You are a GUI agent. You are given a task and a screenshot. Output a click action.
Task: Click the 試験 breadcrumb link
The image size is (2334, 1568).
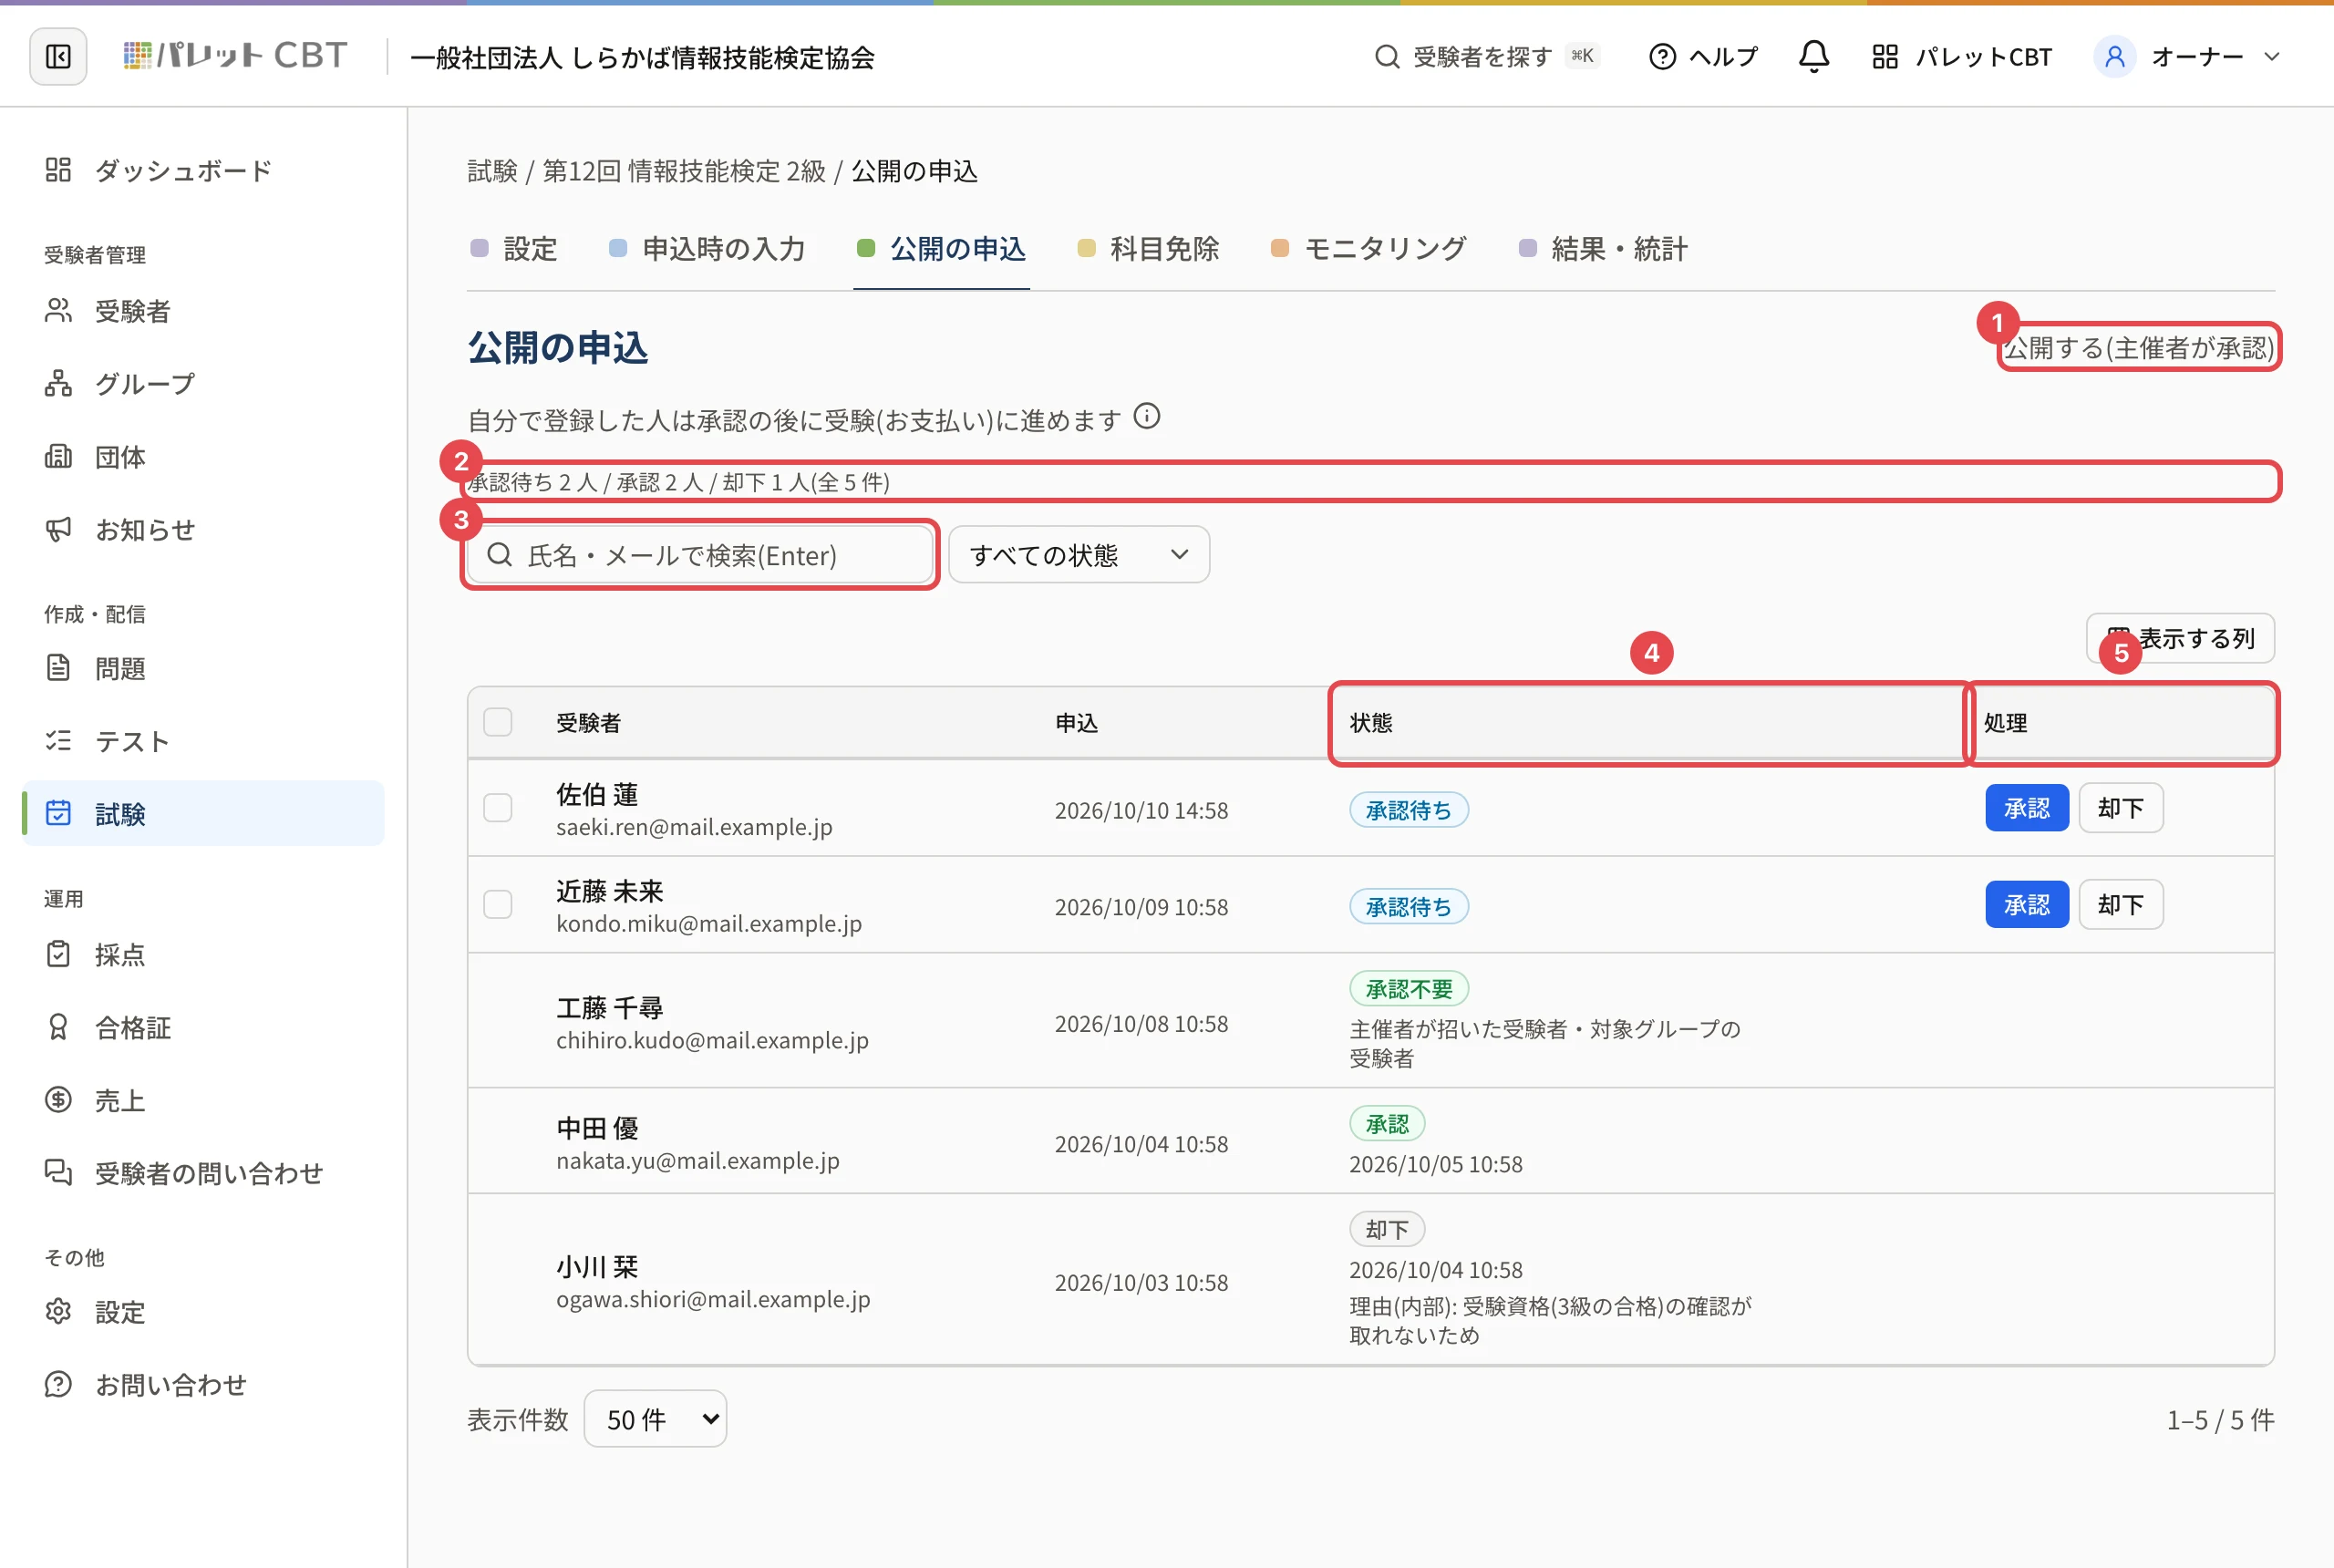(x=493, y=171)
